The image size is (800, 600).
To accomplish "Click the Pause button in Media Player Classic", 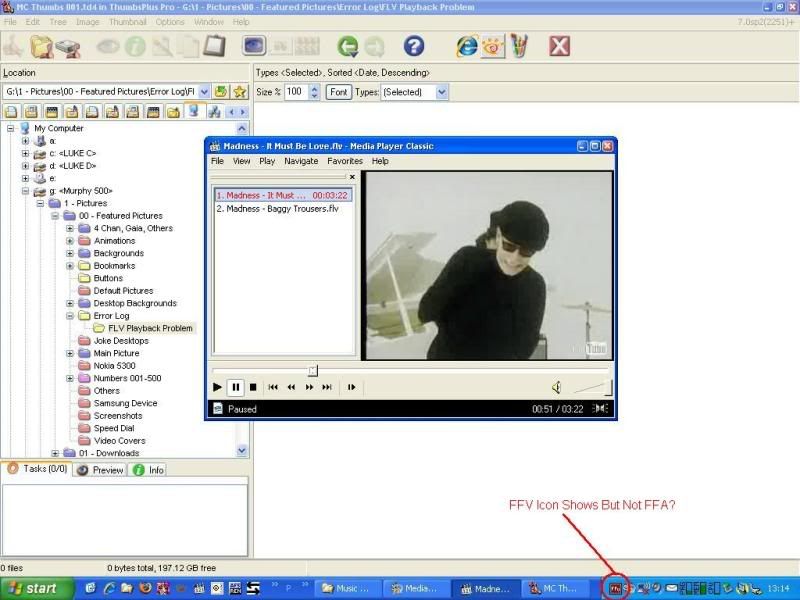I will [236, 387].
